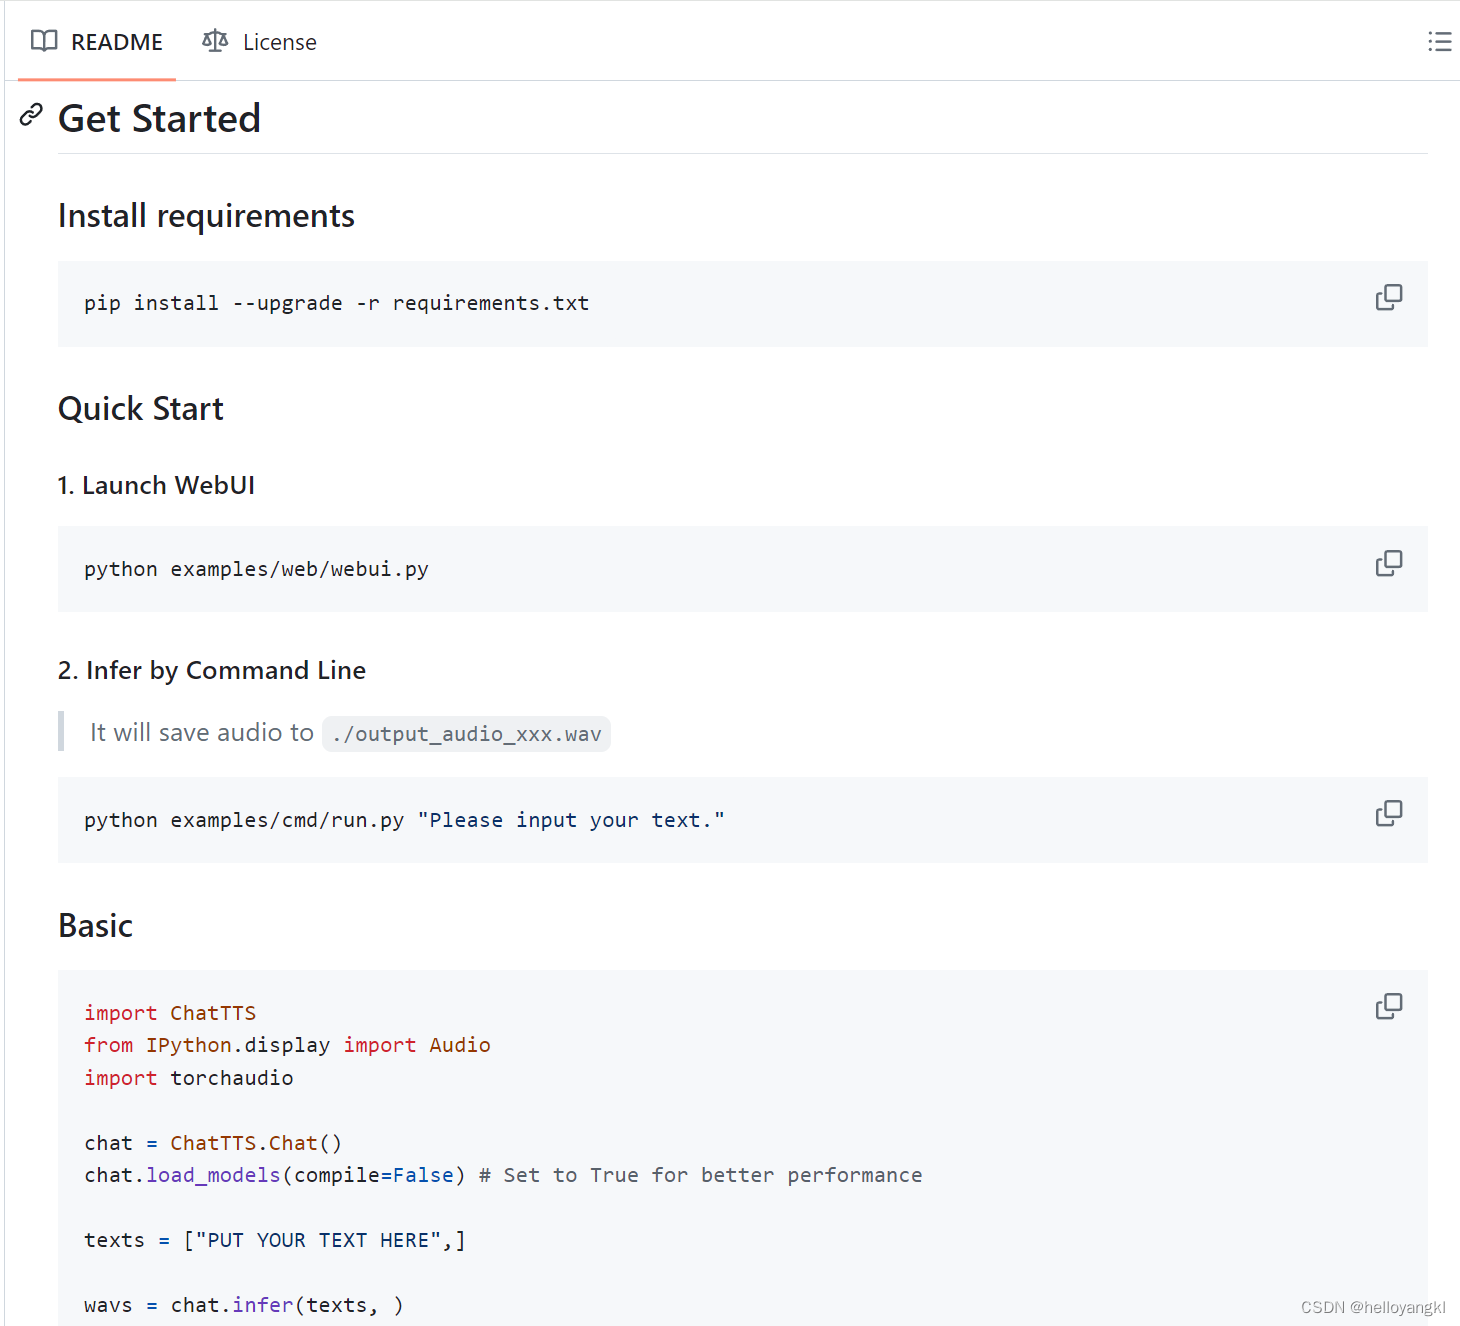1460x1326 pixels.
Task: Click the 'Set to True for better performance' comment
Action: 700,1175
